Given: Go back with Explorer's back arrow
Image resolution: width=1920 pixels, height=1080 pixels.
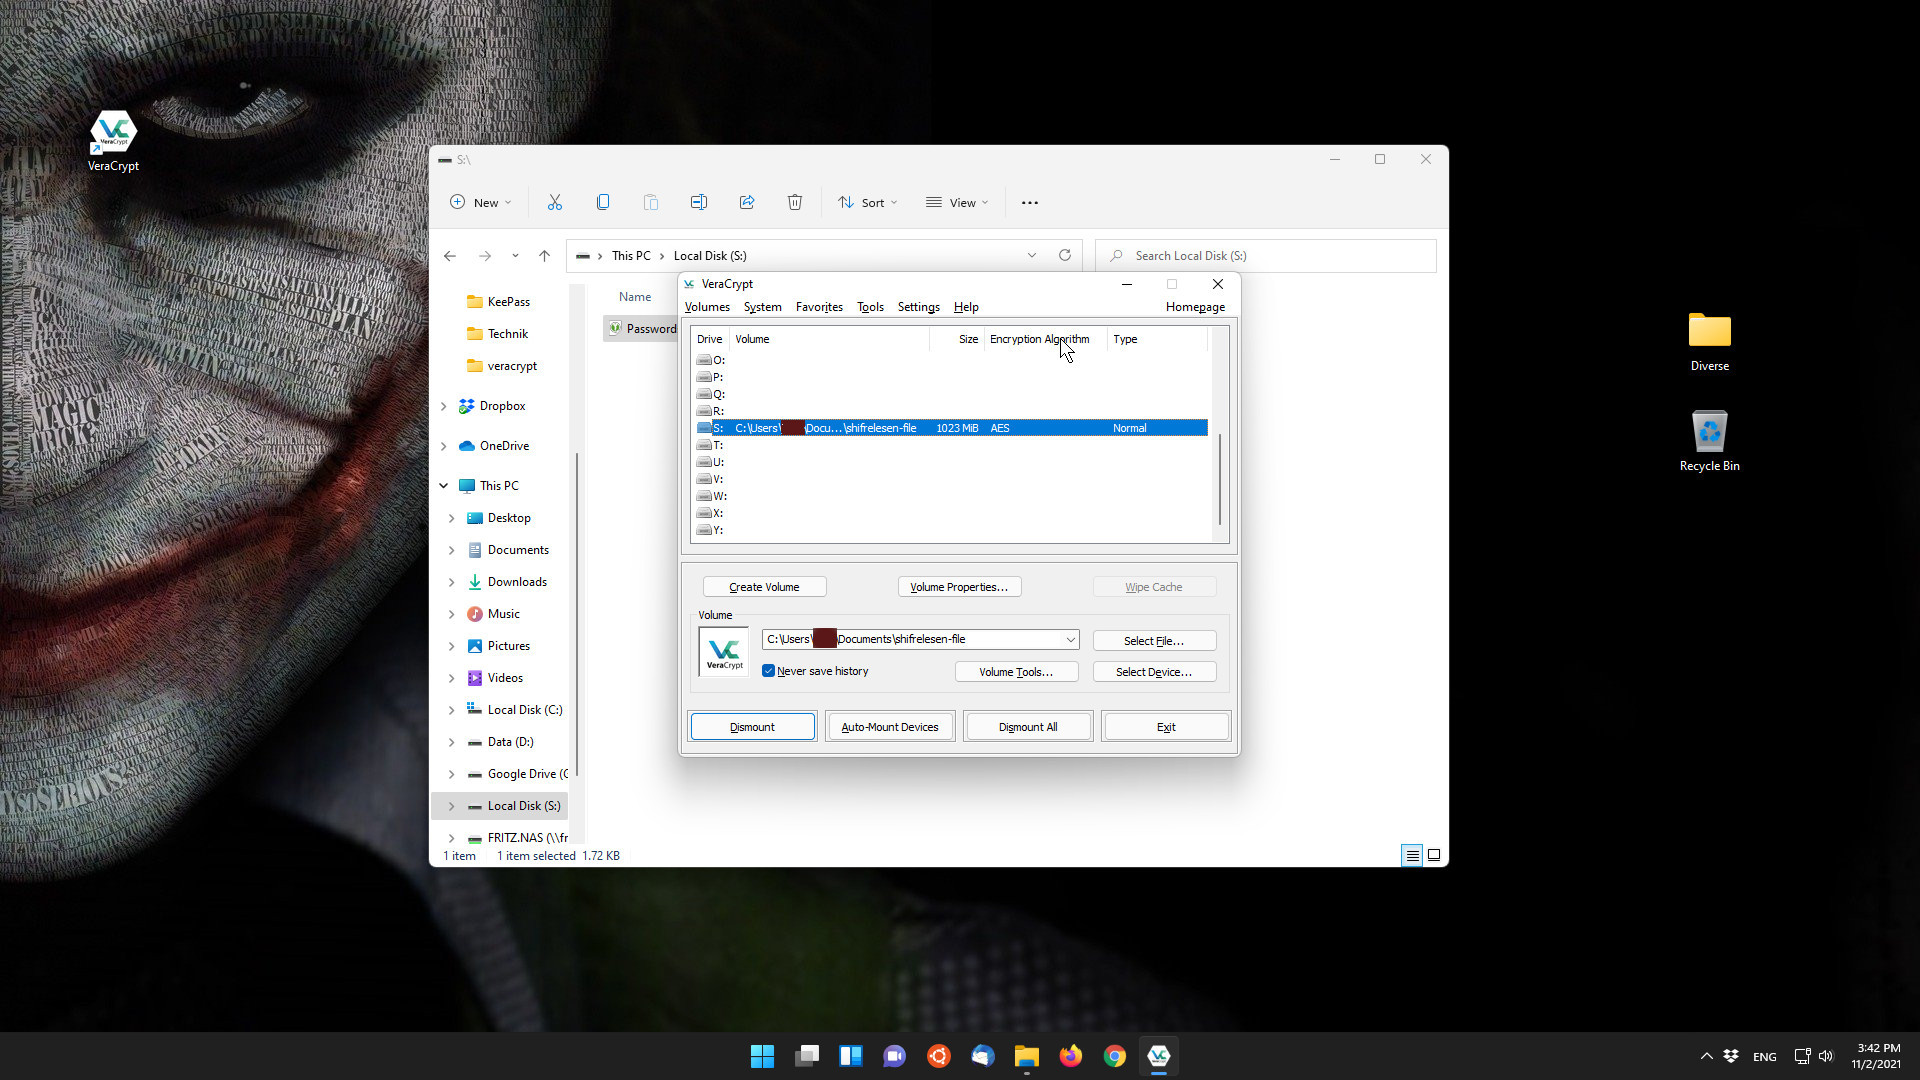Looking at the screenshot, I should [450, 256].
